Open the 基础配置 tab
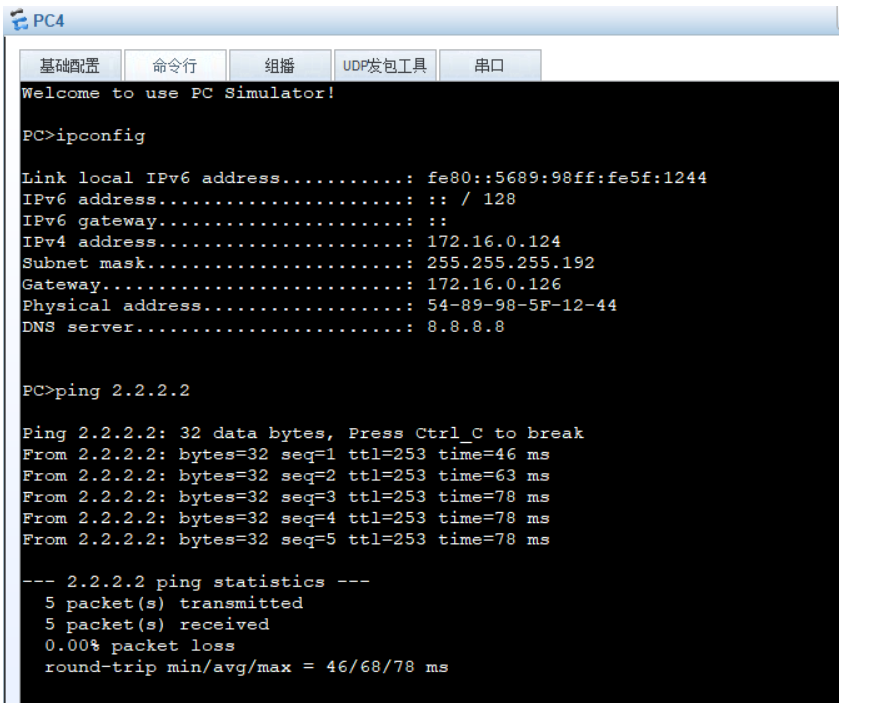Image resolution: width=873 pixels, height=705 pixels. click(70, 66)
